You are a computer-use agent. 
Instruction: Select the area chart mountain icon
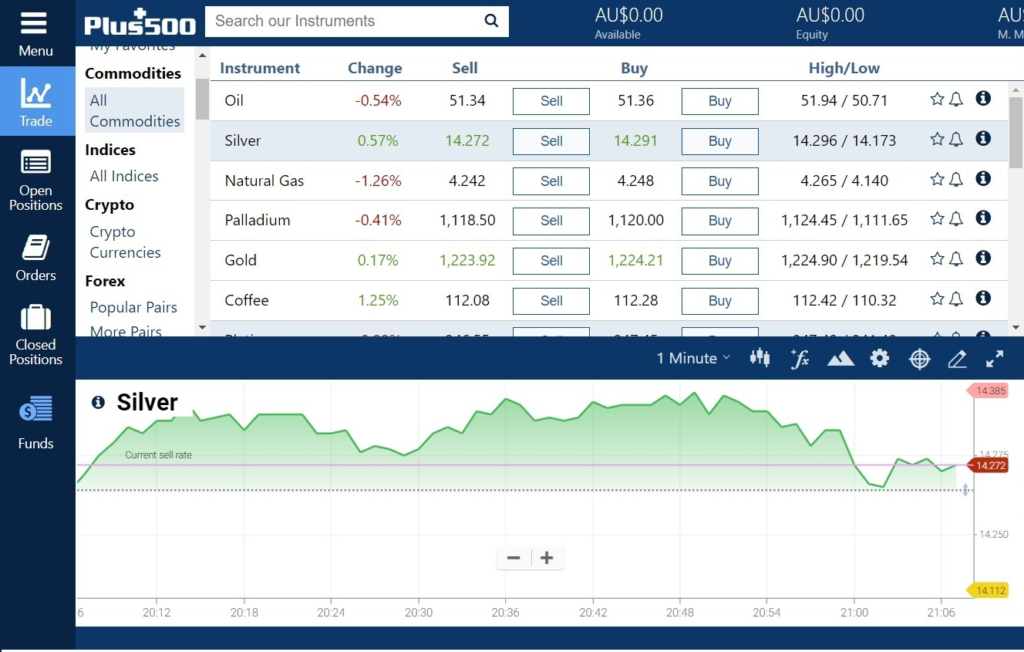(x=840, y=358)
